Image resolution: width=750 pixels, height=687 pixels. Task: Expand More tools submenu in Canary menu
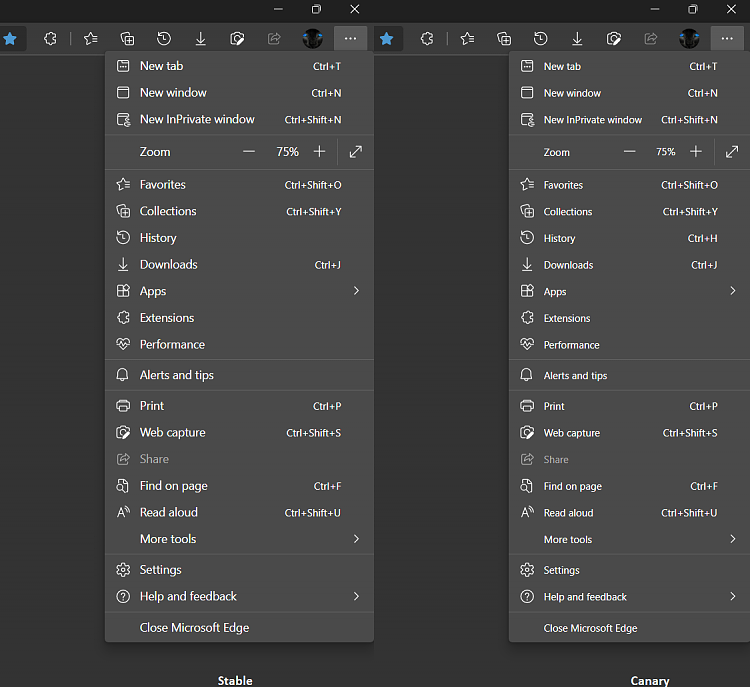tap(733, 539)
